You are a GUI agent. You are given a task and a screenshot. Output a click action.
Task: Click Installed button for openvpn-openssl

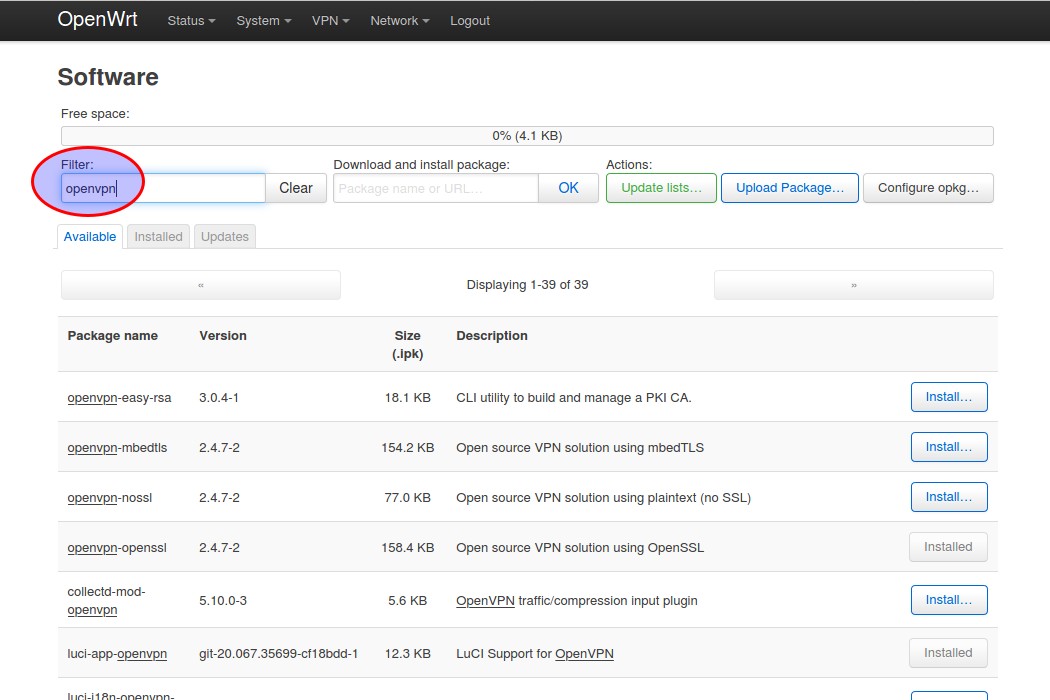pos(948,547)
